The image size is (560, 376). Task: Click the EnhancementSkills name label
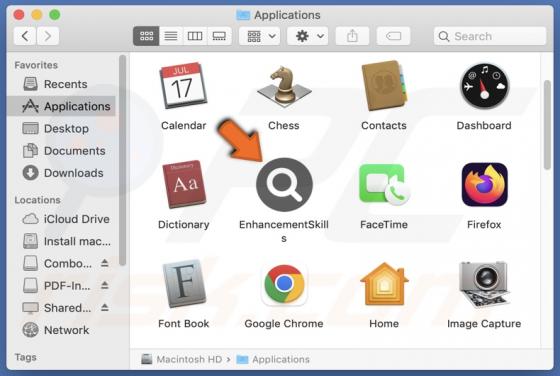(284, 231)
